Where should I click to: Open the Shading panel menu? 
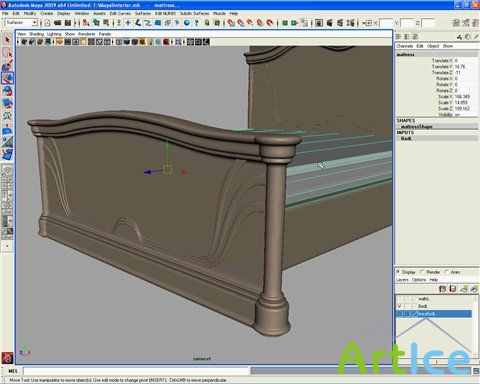[36, 34]
